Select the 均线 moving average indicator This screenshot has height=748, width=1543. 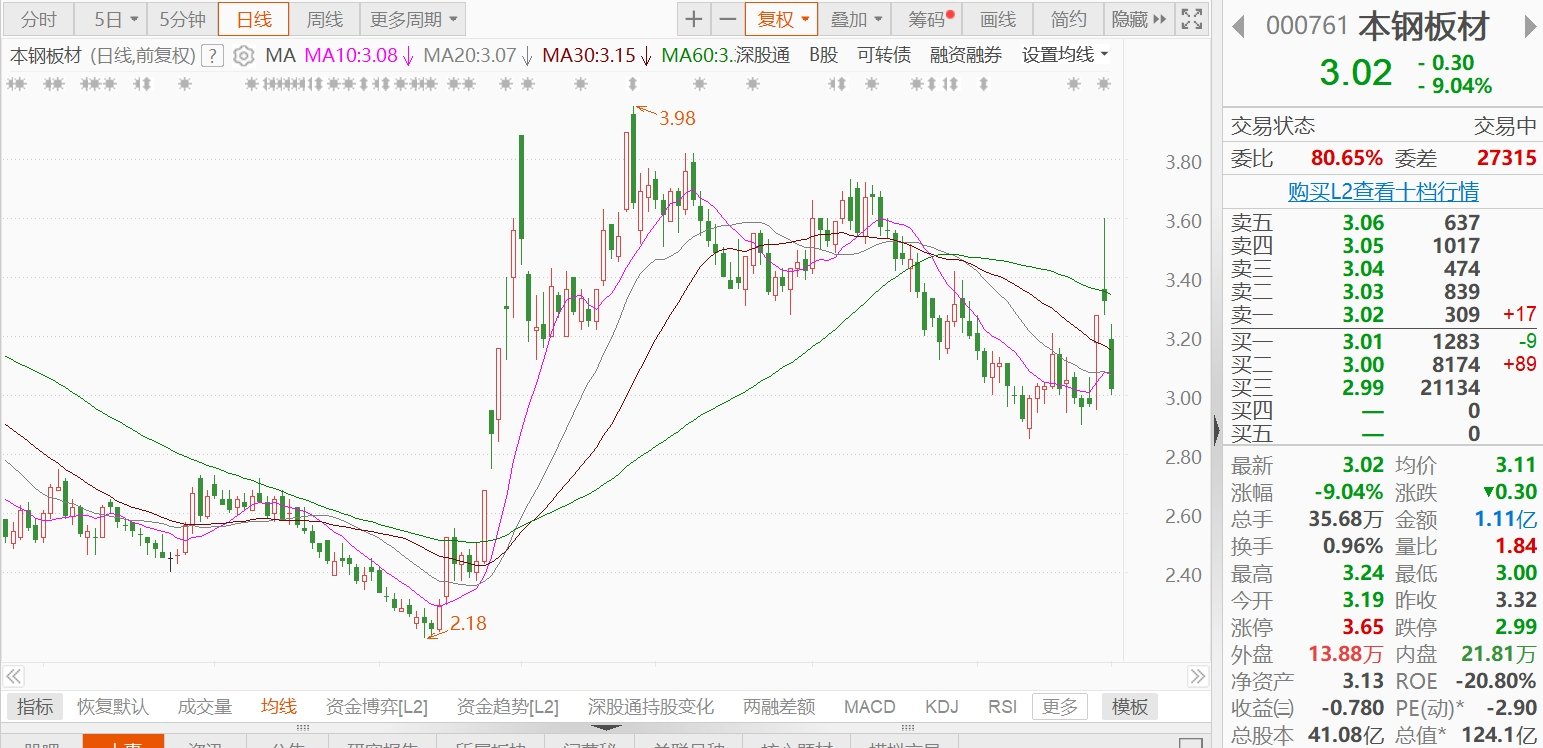tap(279, 707)
